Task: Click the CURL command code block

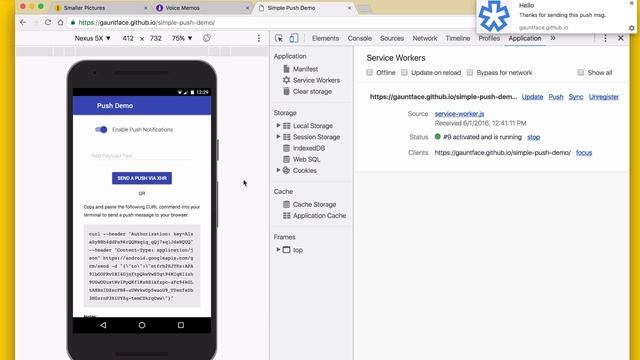Action: point(142,266)
